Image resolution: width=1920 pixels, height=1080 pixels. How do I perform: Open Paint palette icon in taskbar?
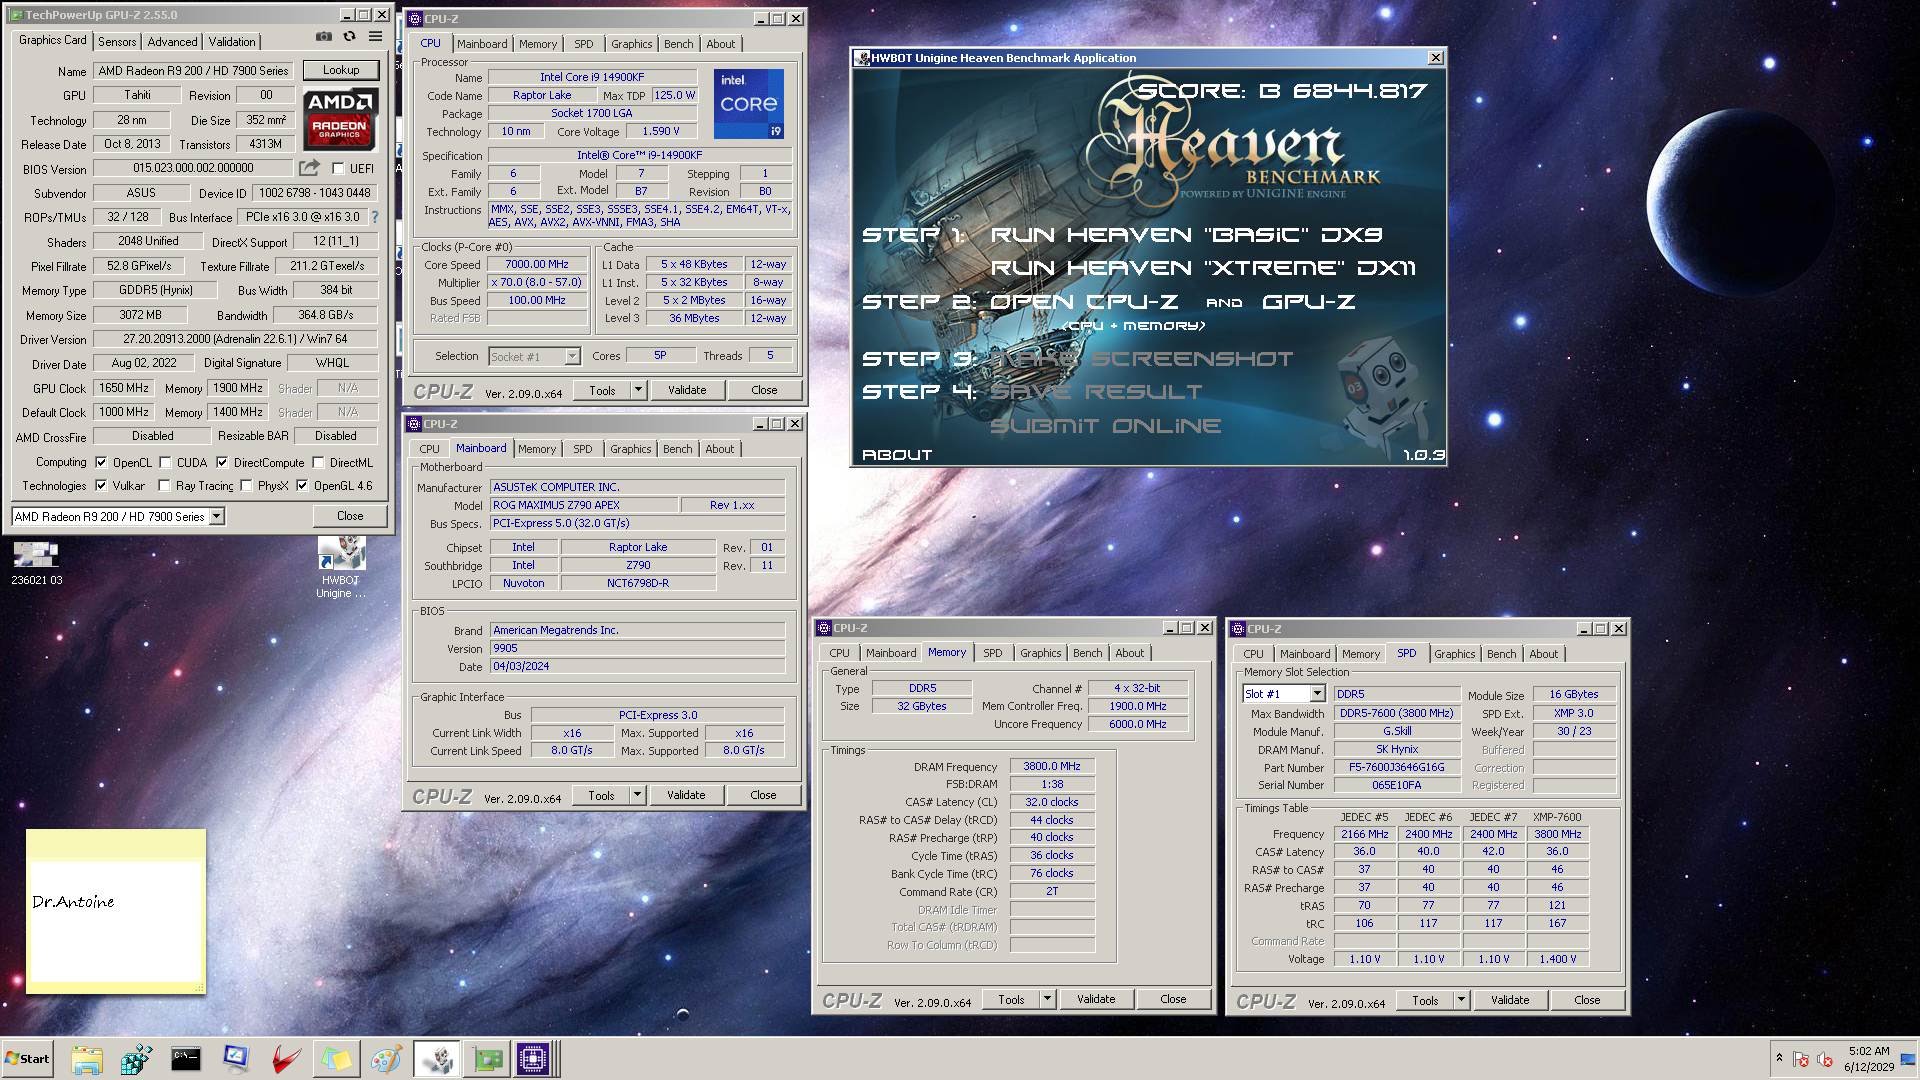tap(386, 1059)
